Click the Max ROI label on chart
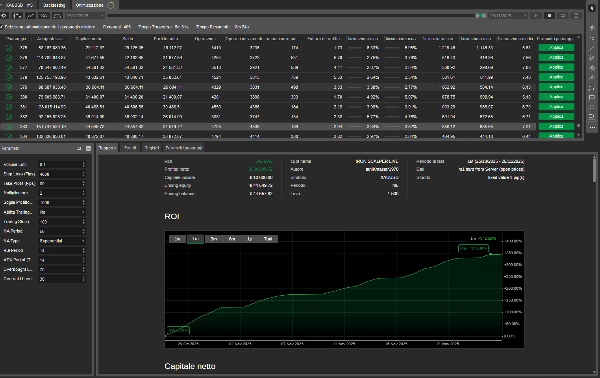The width and height of the screenshot is (600, 378). pos(473,248)
